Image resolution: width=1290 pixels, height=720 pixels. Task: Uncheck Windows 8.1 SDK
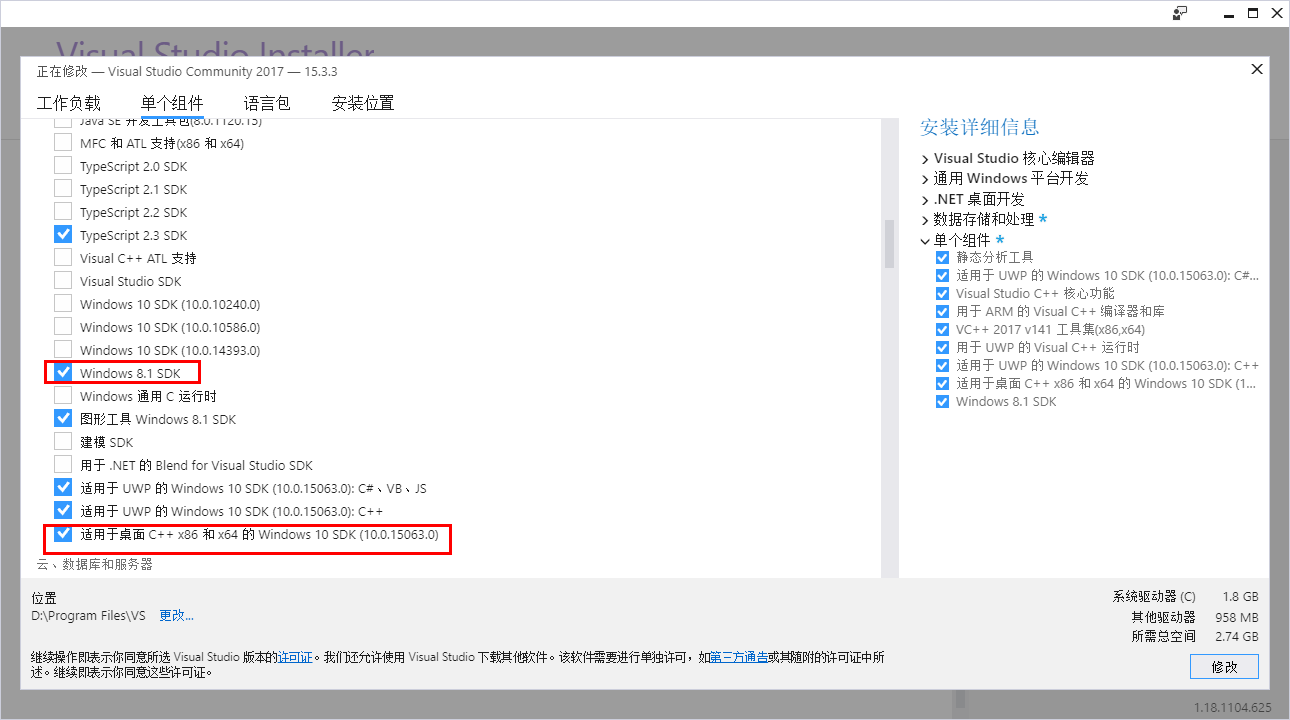63,372
